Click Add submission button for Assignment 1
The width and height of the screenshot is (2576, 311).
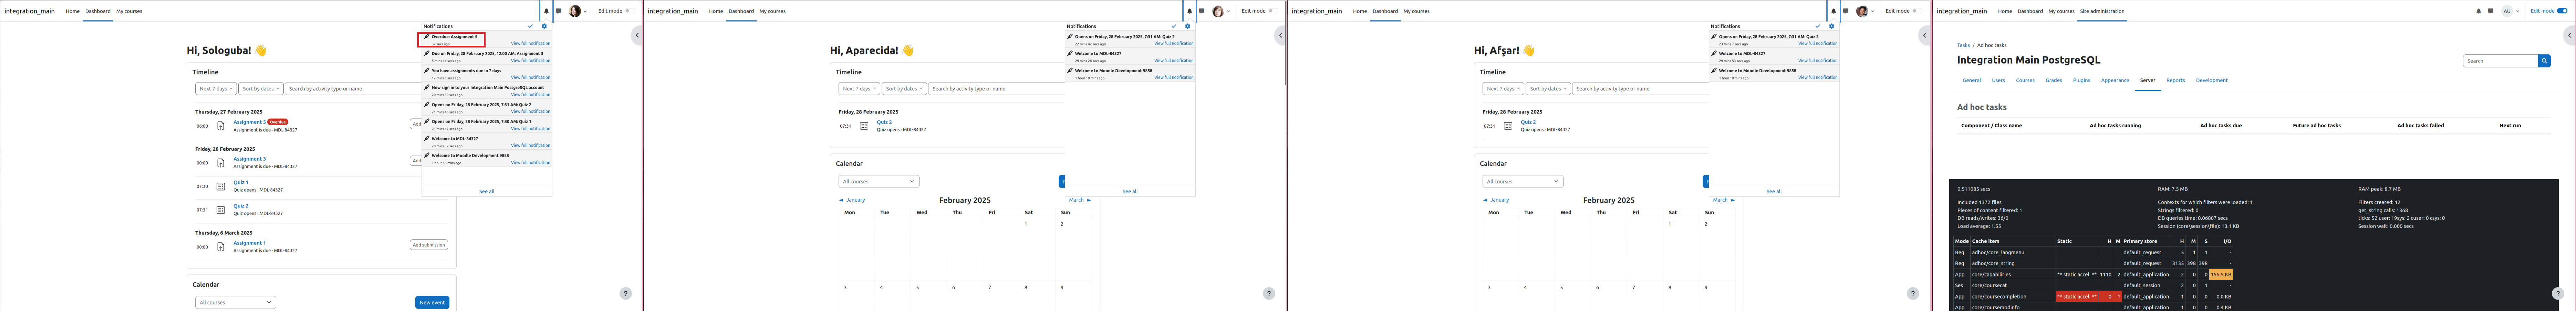(x=429, y=245)
